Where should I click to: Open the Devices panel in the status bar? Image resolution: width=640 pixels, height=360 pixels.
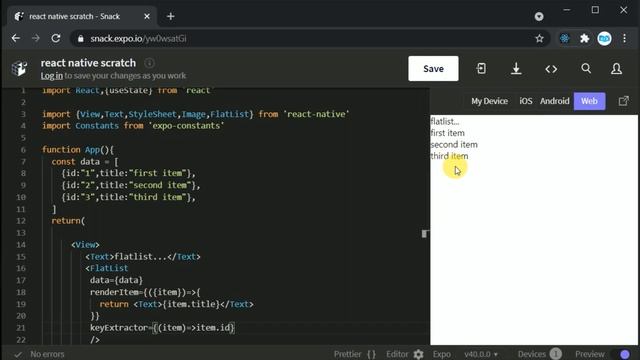tap(539, 354)
